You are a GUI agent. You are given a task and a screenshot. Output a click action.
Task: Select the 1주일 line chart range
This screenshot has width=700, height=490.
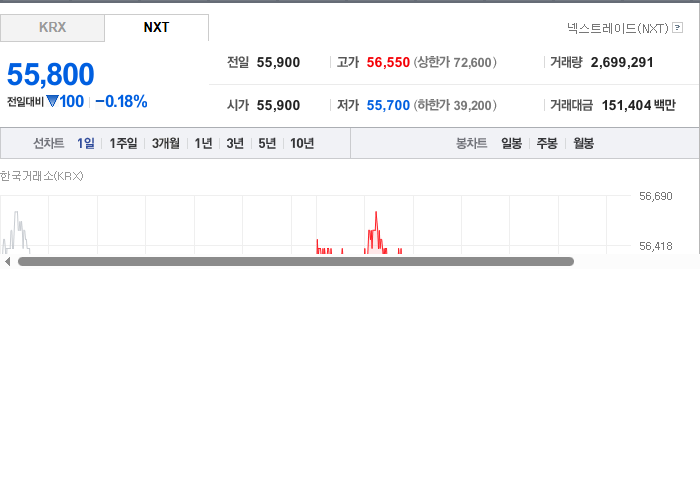tap(123, 143)
